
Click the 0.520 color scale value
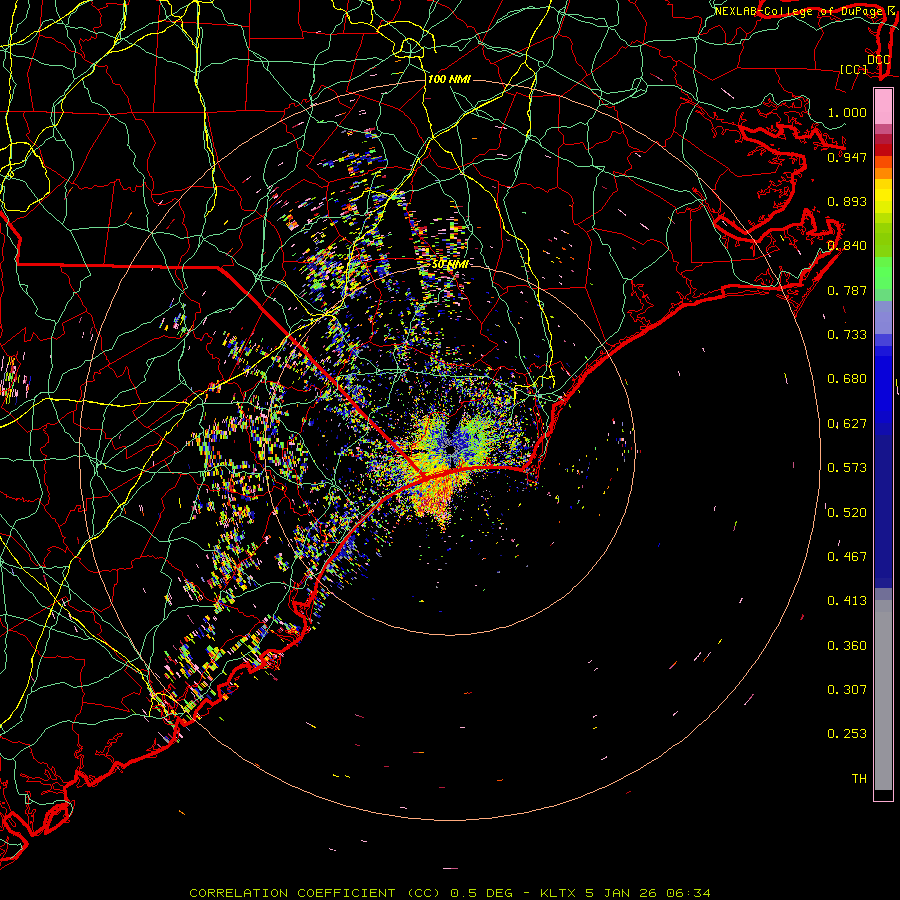coord(847,513)
